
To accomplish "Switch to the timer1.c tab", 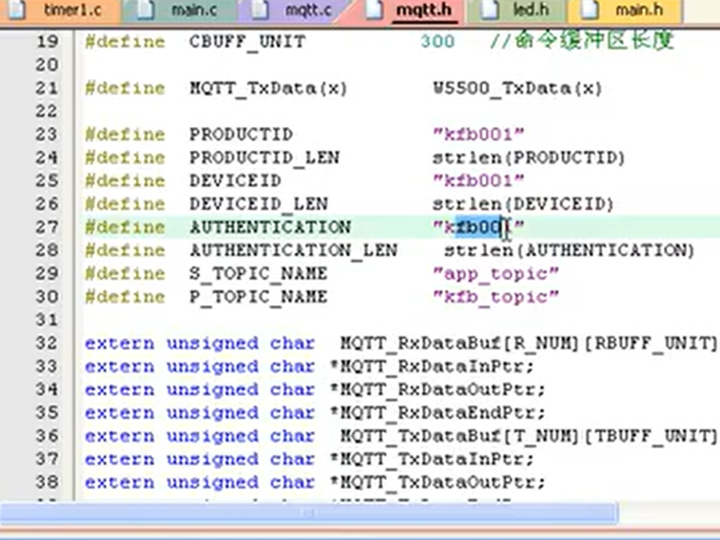I will [72, 11].
